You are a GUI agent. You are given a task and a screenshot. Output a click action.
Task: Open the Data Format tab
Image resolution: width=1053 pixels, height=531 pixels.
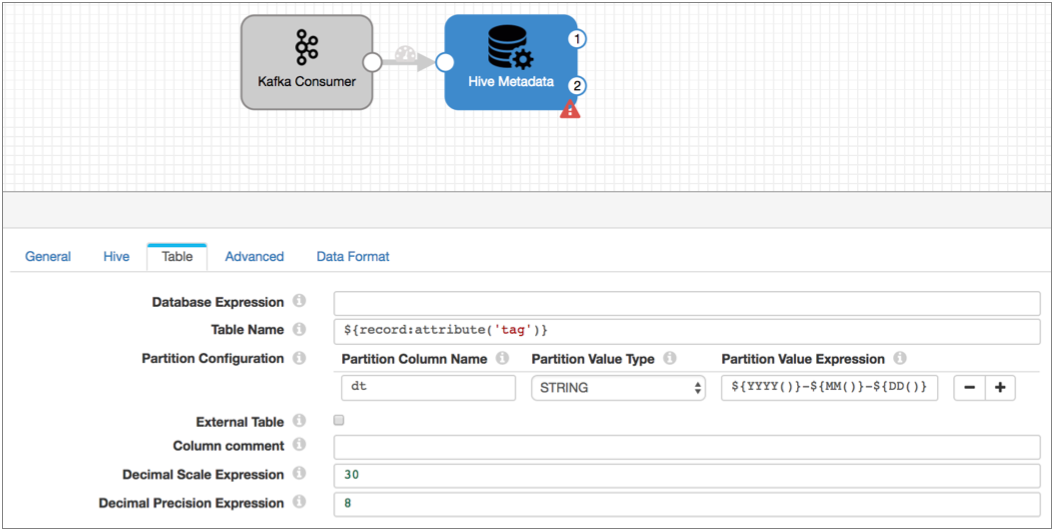click(353, 256)
